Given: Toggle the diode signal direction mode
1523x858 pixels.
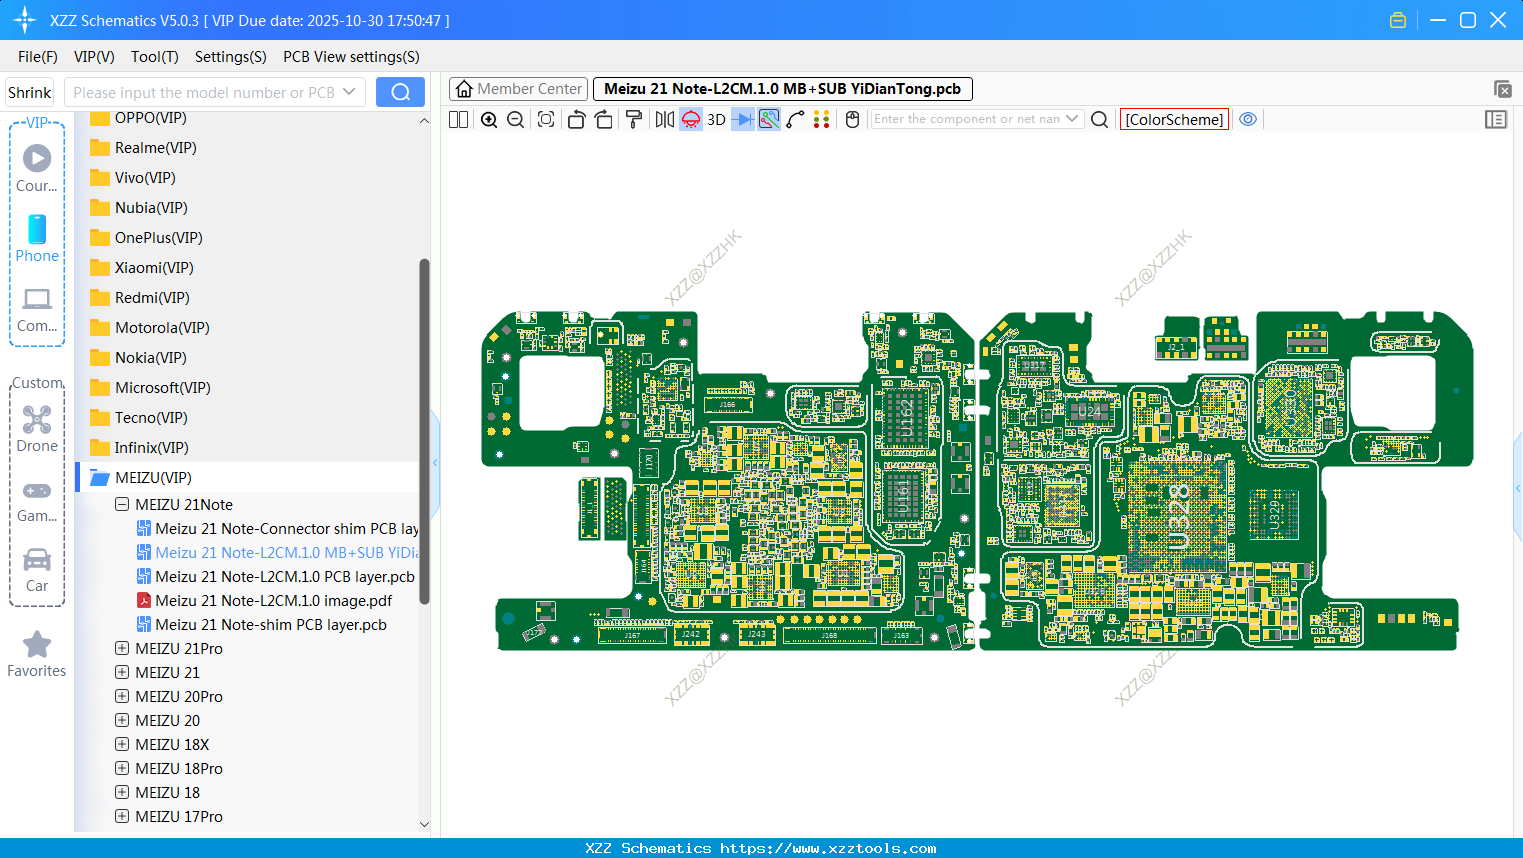Looking at the screenshot, I should pos(743,120).
